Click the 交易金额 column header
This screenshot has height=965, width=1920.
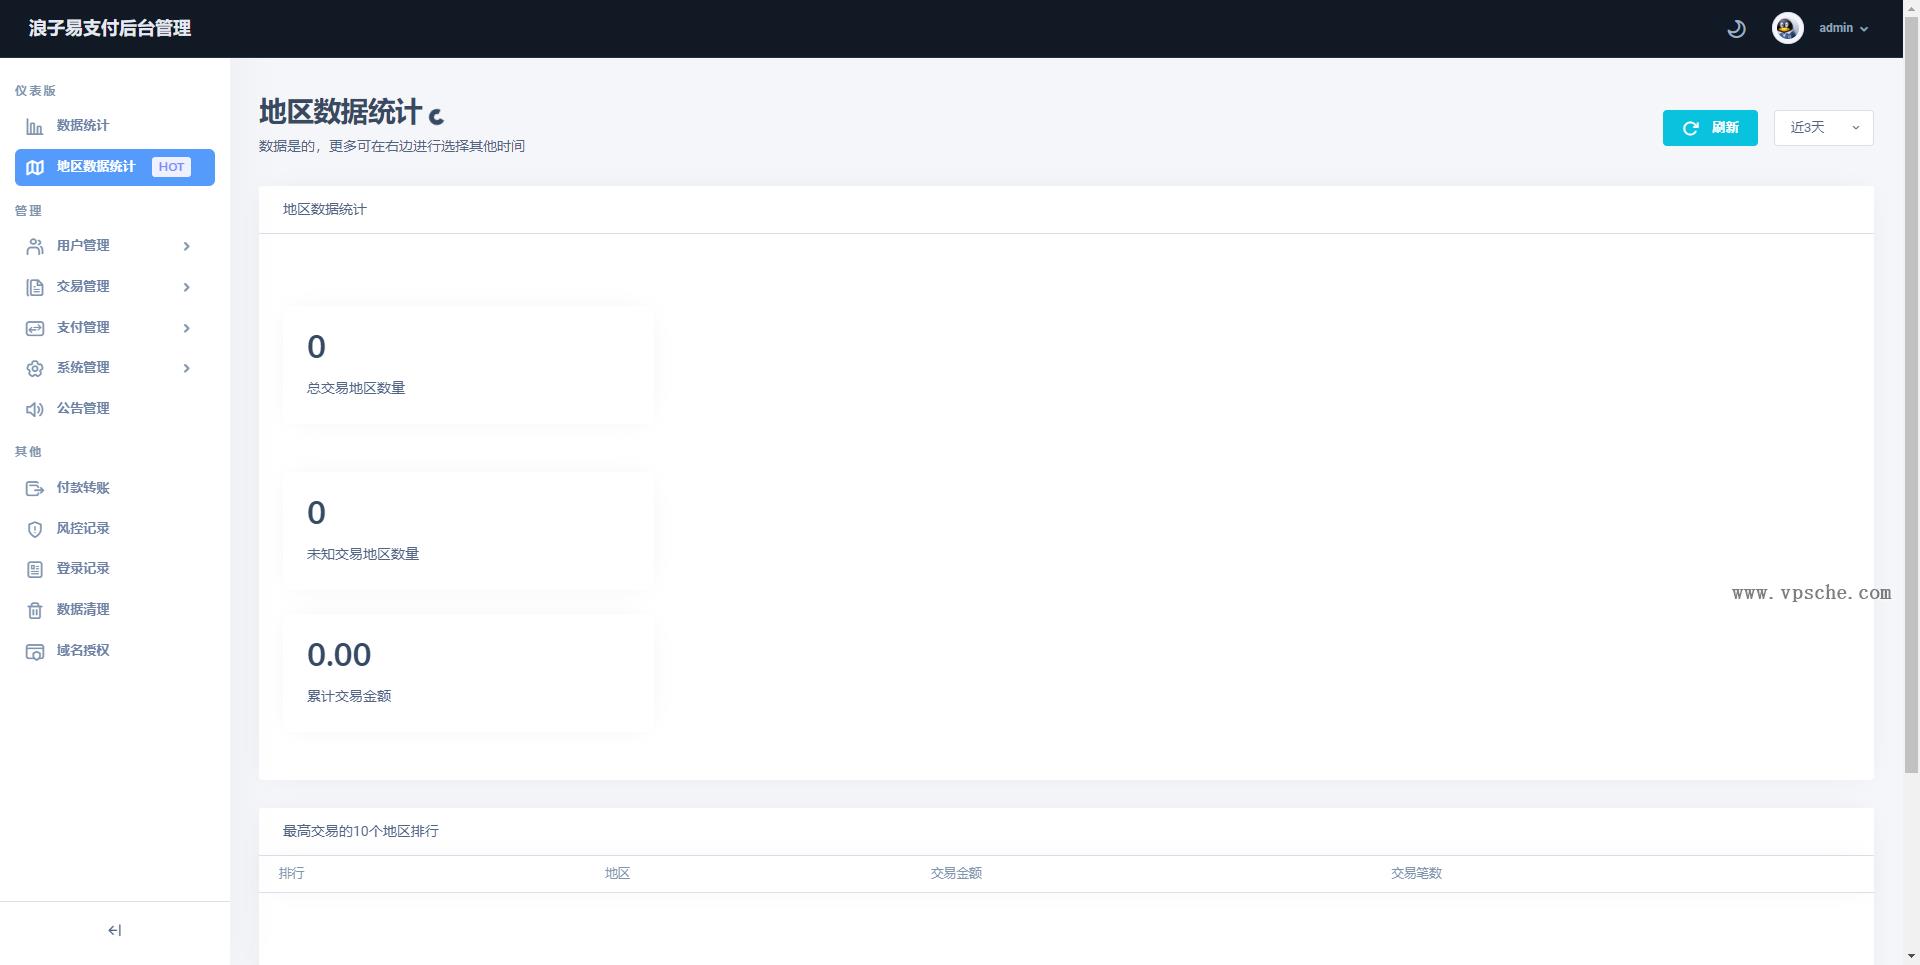[x=956, y=874]
